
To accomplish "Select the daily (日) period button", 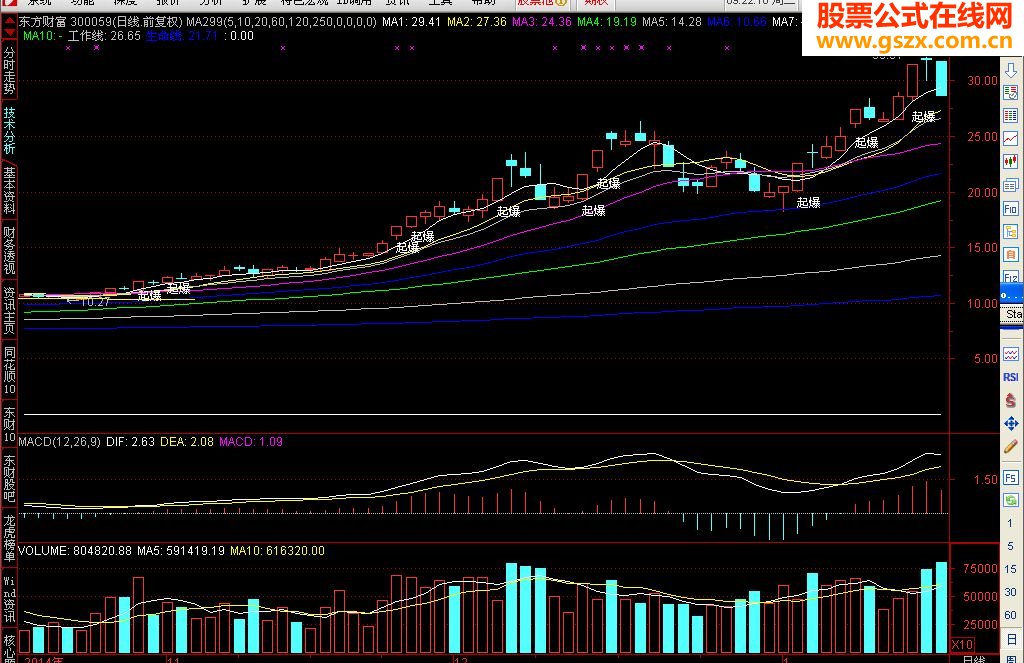I will click(1010, 638).
